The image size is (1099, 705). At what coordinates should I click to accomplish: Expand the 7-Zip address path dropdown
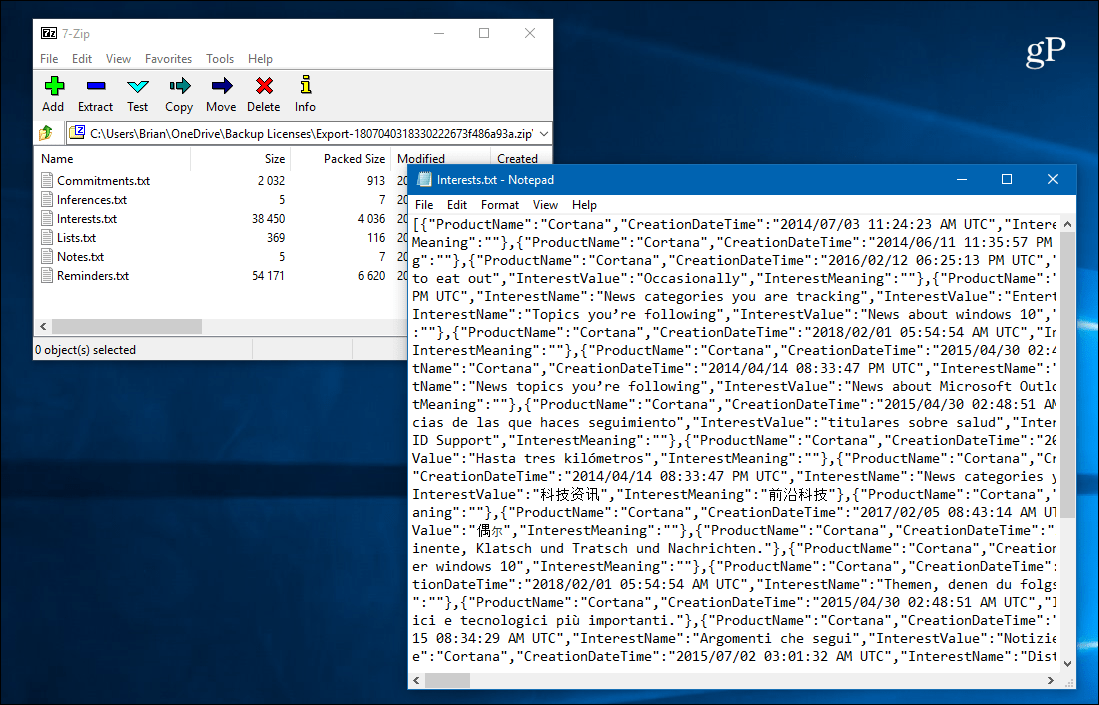[x=544, y=133]
